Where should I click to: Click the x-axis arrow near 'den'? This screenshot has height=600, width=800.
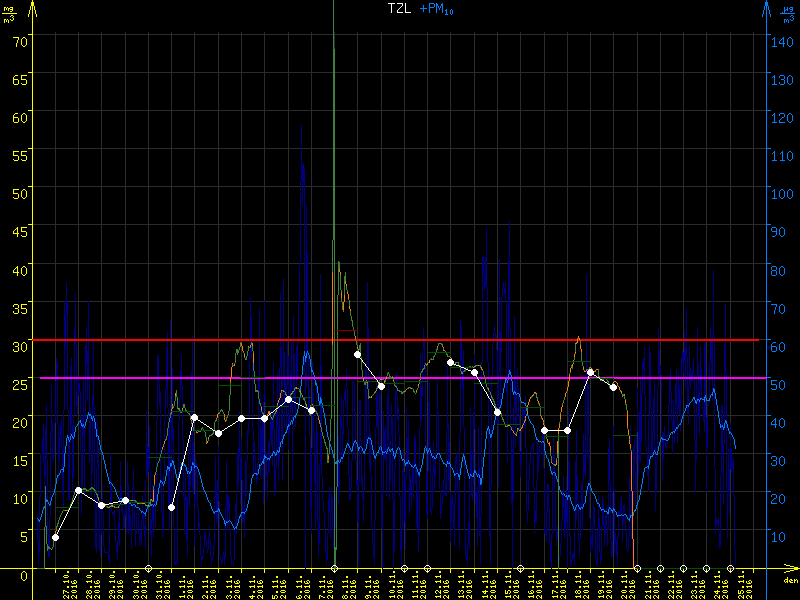pos(791,572)
